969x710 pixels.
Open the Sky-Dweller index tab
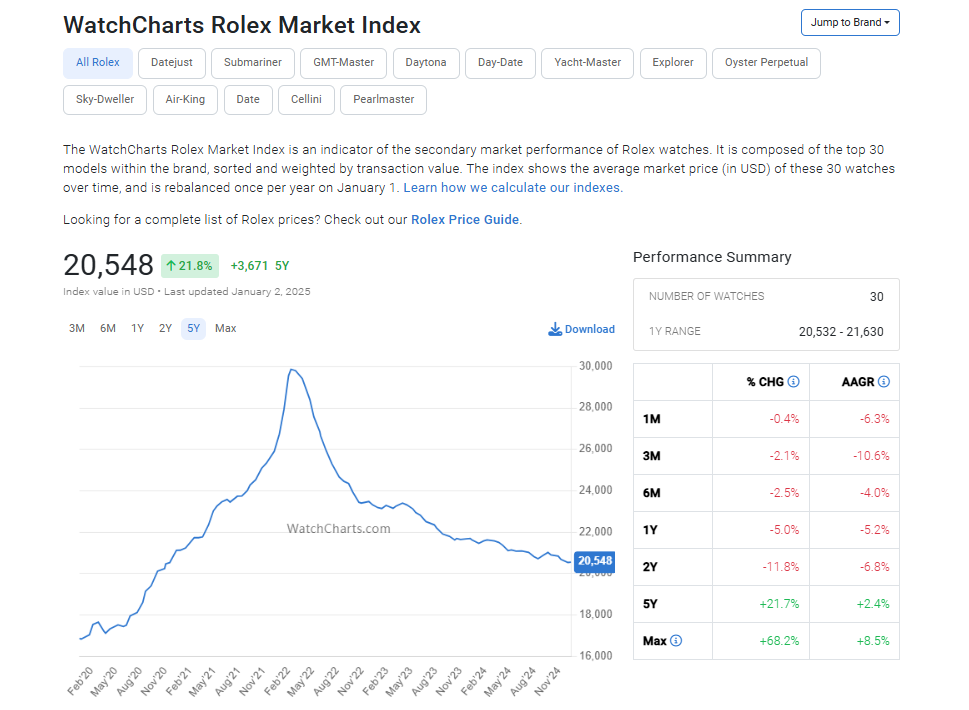(x=105, y=100)
